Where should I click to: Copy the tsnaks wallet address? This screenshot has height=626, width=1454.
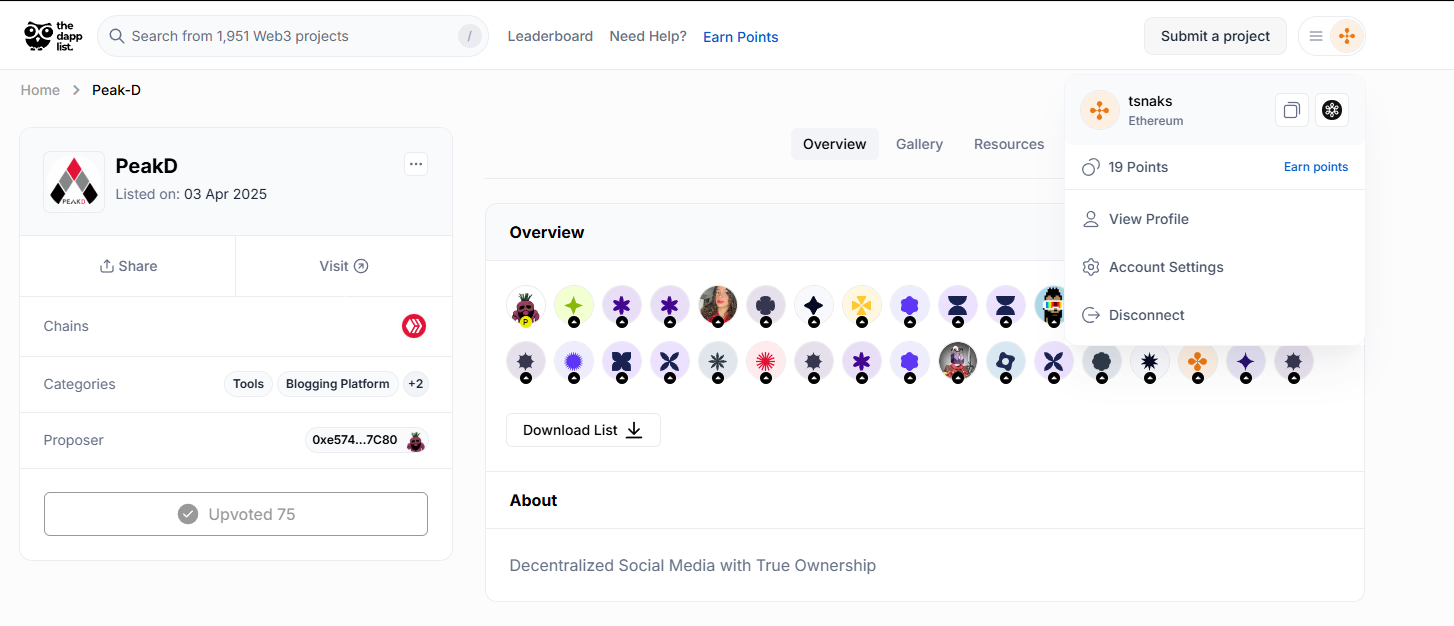(x=1292, y=110)
